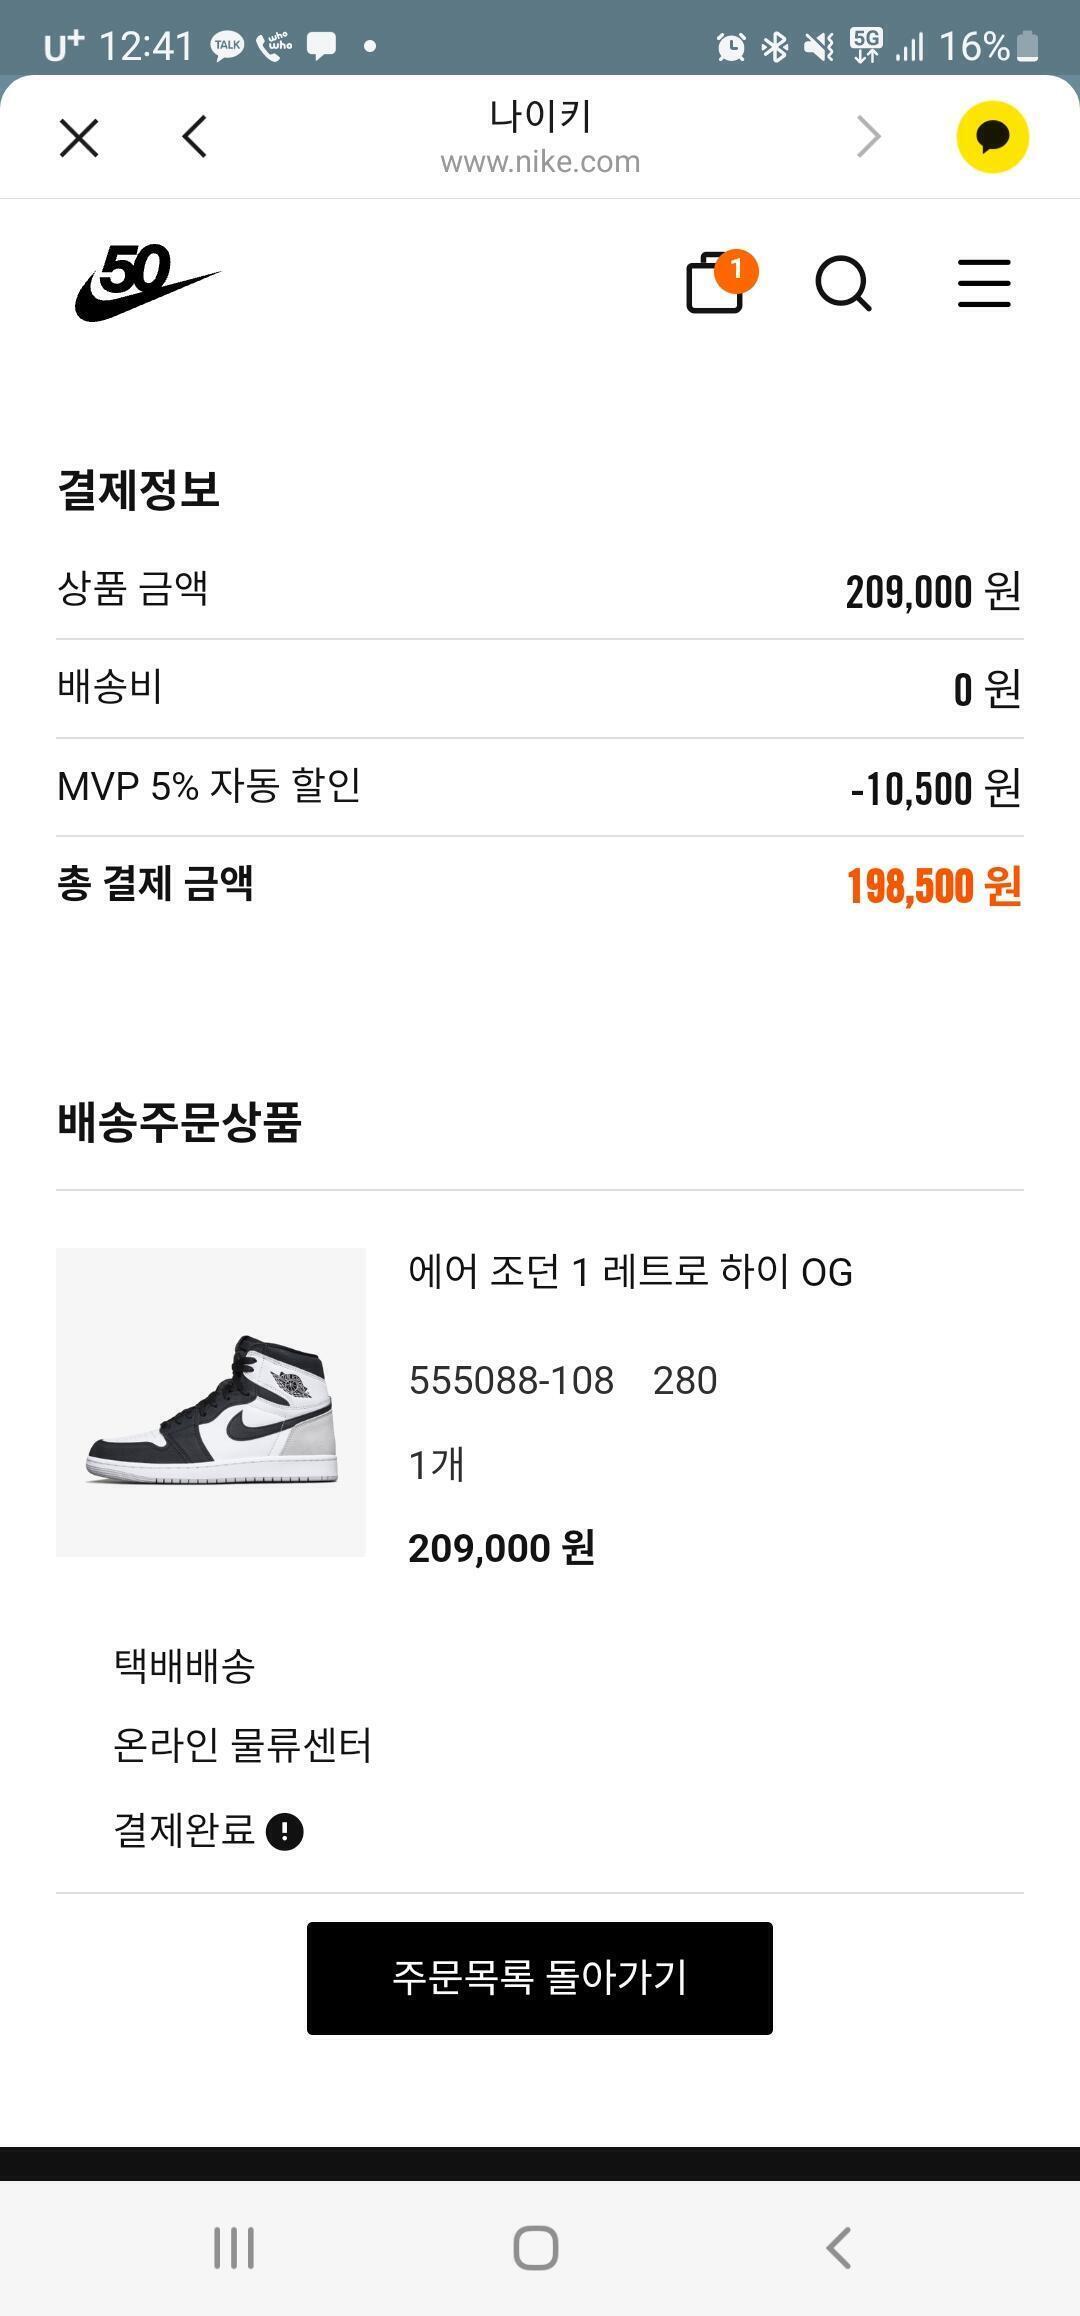Tap the www.nike.com address text
The image size is (1080, 2316).
coord(540,162)
